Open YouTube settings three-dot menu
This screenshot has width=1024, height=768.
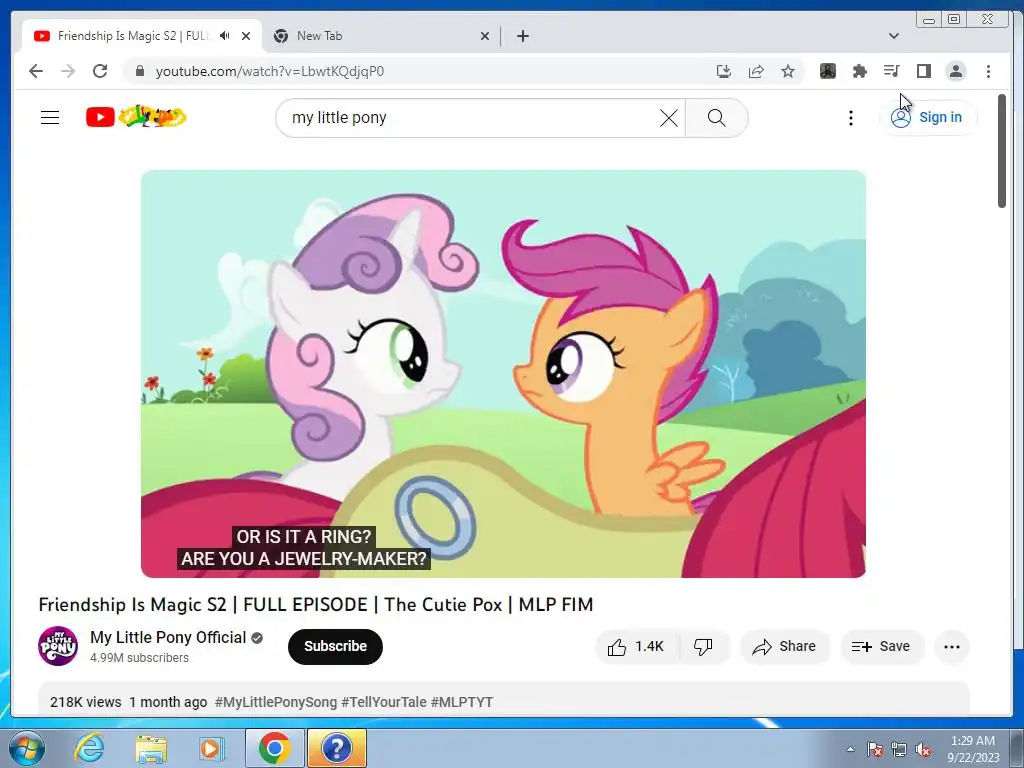850,118
